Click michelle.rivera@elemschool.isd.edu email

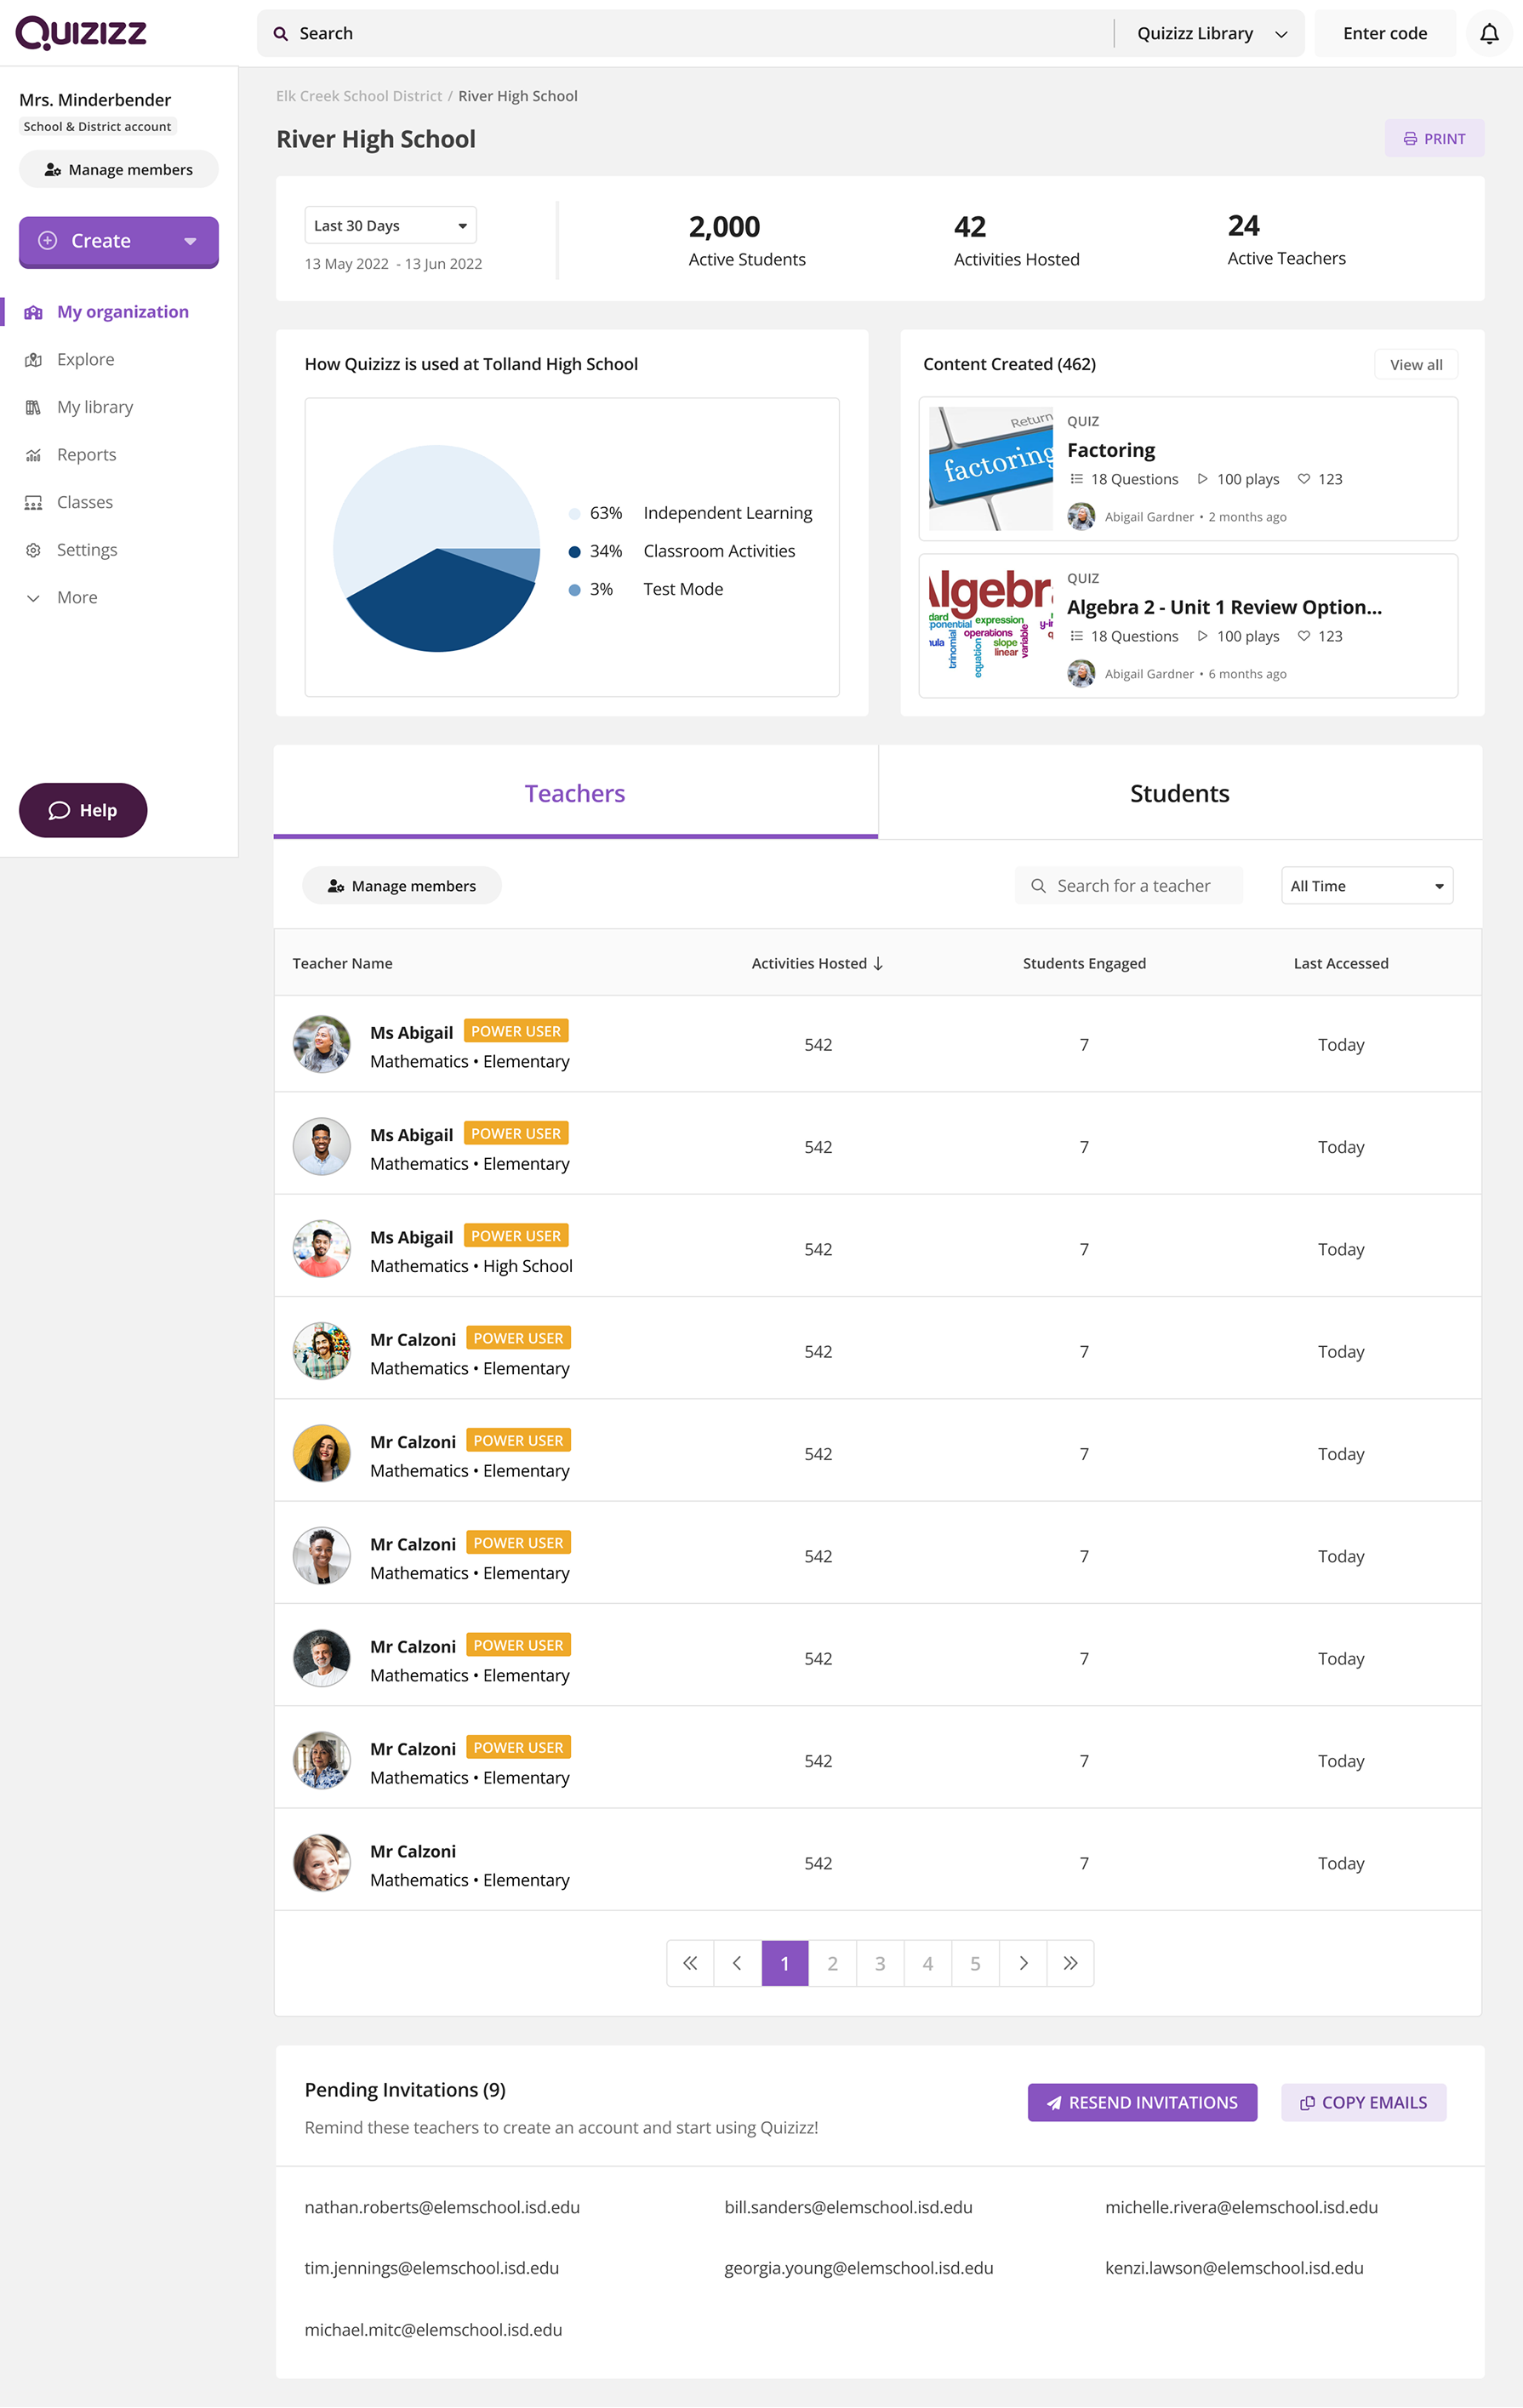(1241, 2207)
